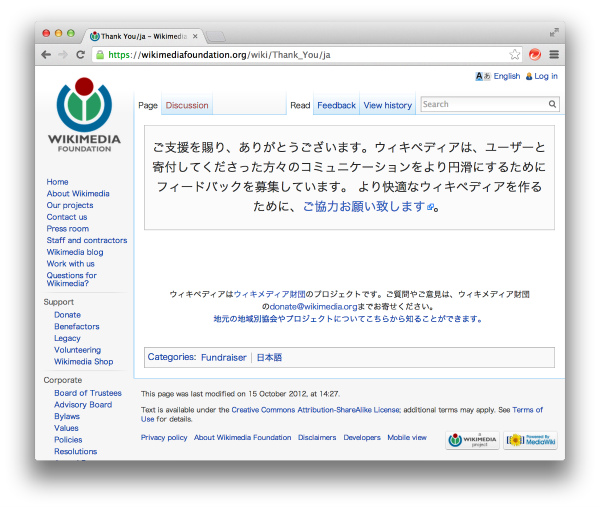Open the Values link
The image size is (600, 509).
pos(66,428)
